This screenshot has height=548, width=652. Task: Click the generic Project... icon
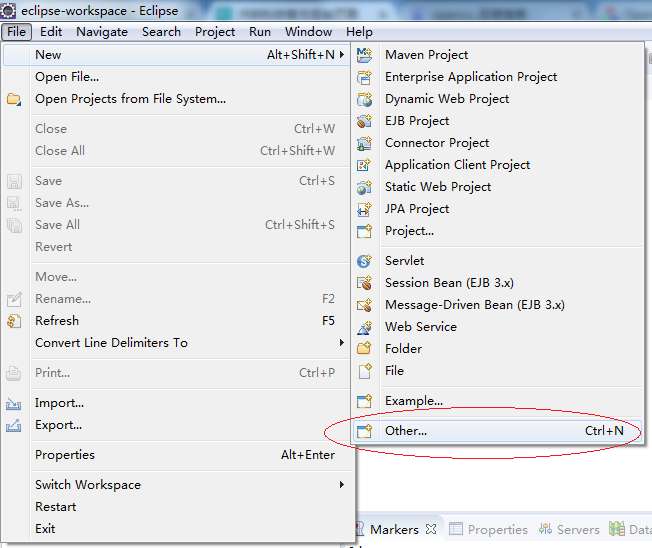point(364,231)
